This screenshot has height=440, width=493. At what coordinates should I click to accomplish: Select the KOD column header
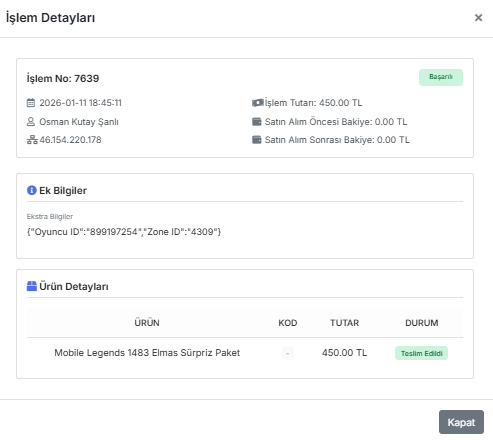[288, 323]
